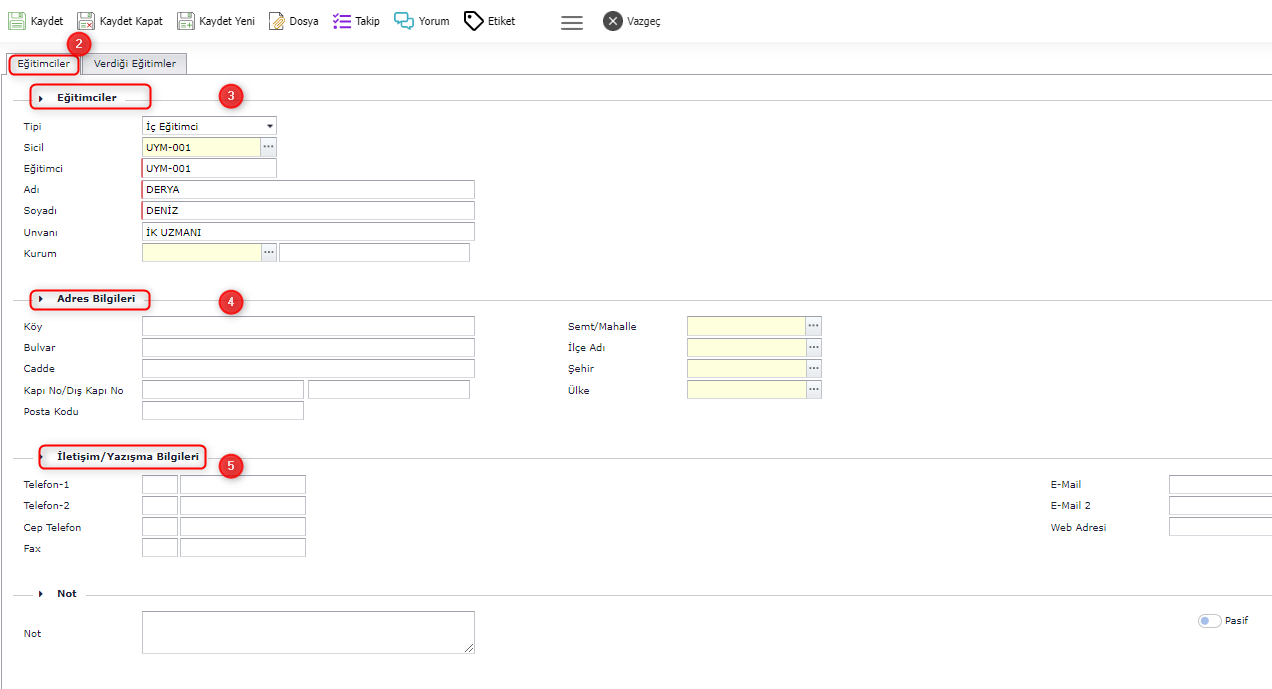The width and height of the screenshot is (1272, 689).
Task: Click the Etiket label
Action: click(x=502, y=21)
